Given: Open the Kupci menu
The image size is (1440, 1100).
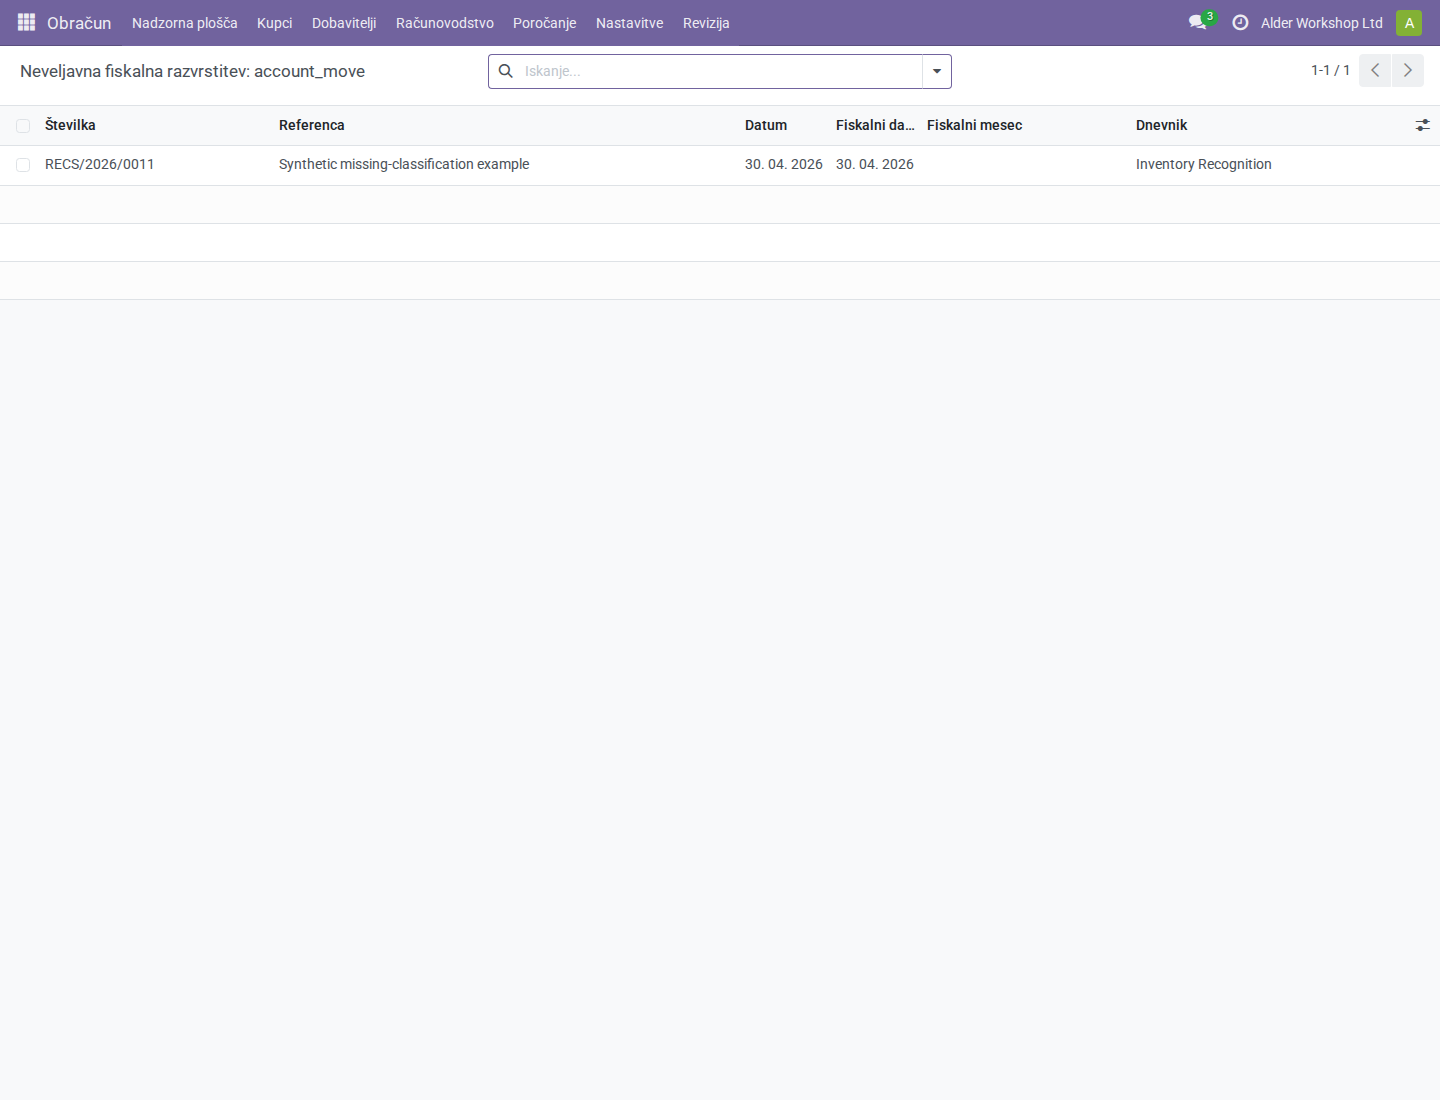Looking at the screenshot, I should click(275, 23).
